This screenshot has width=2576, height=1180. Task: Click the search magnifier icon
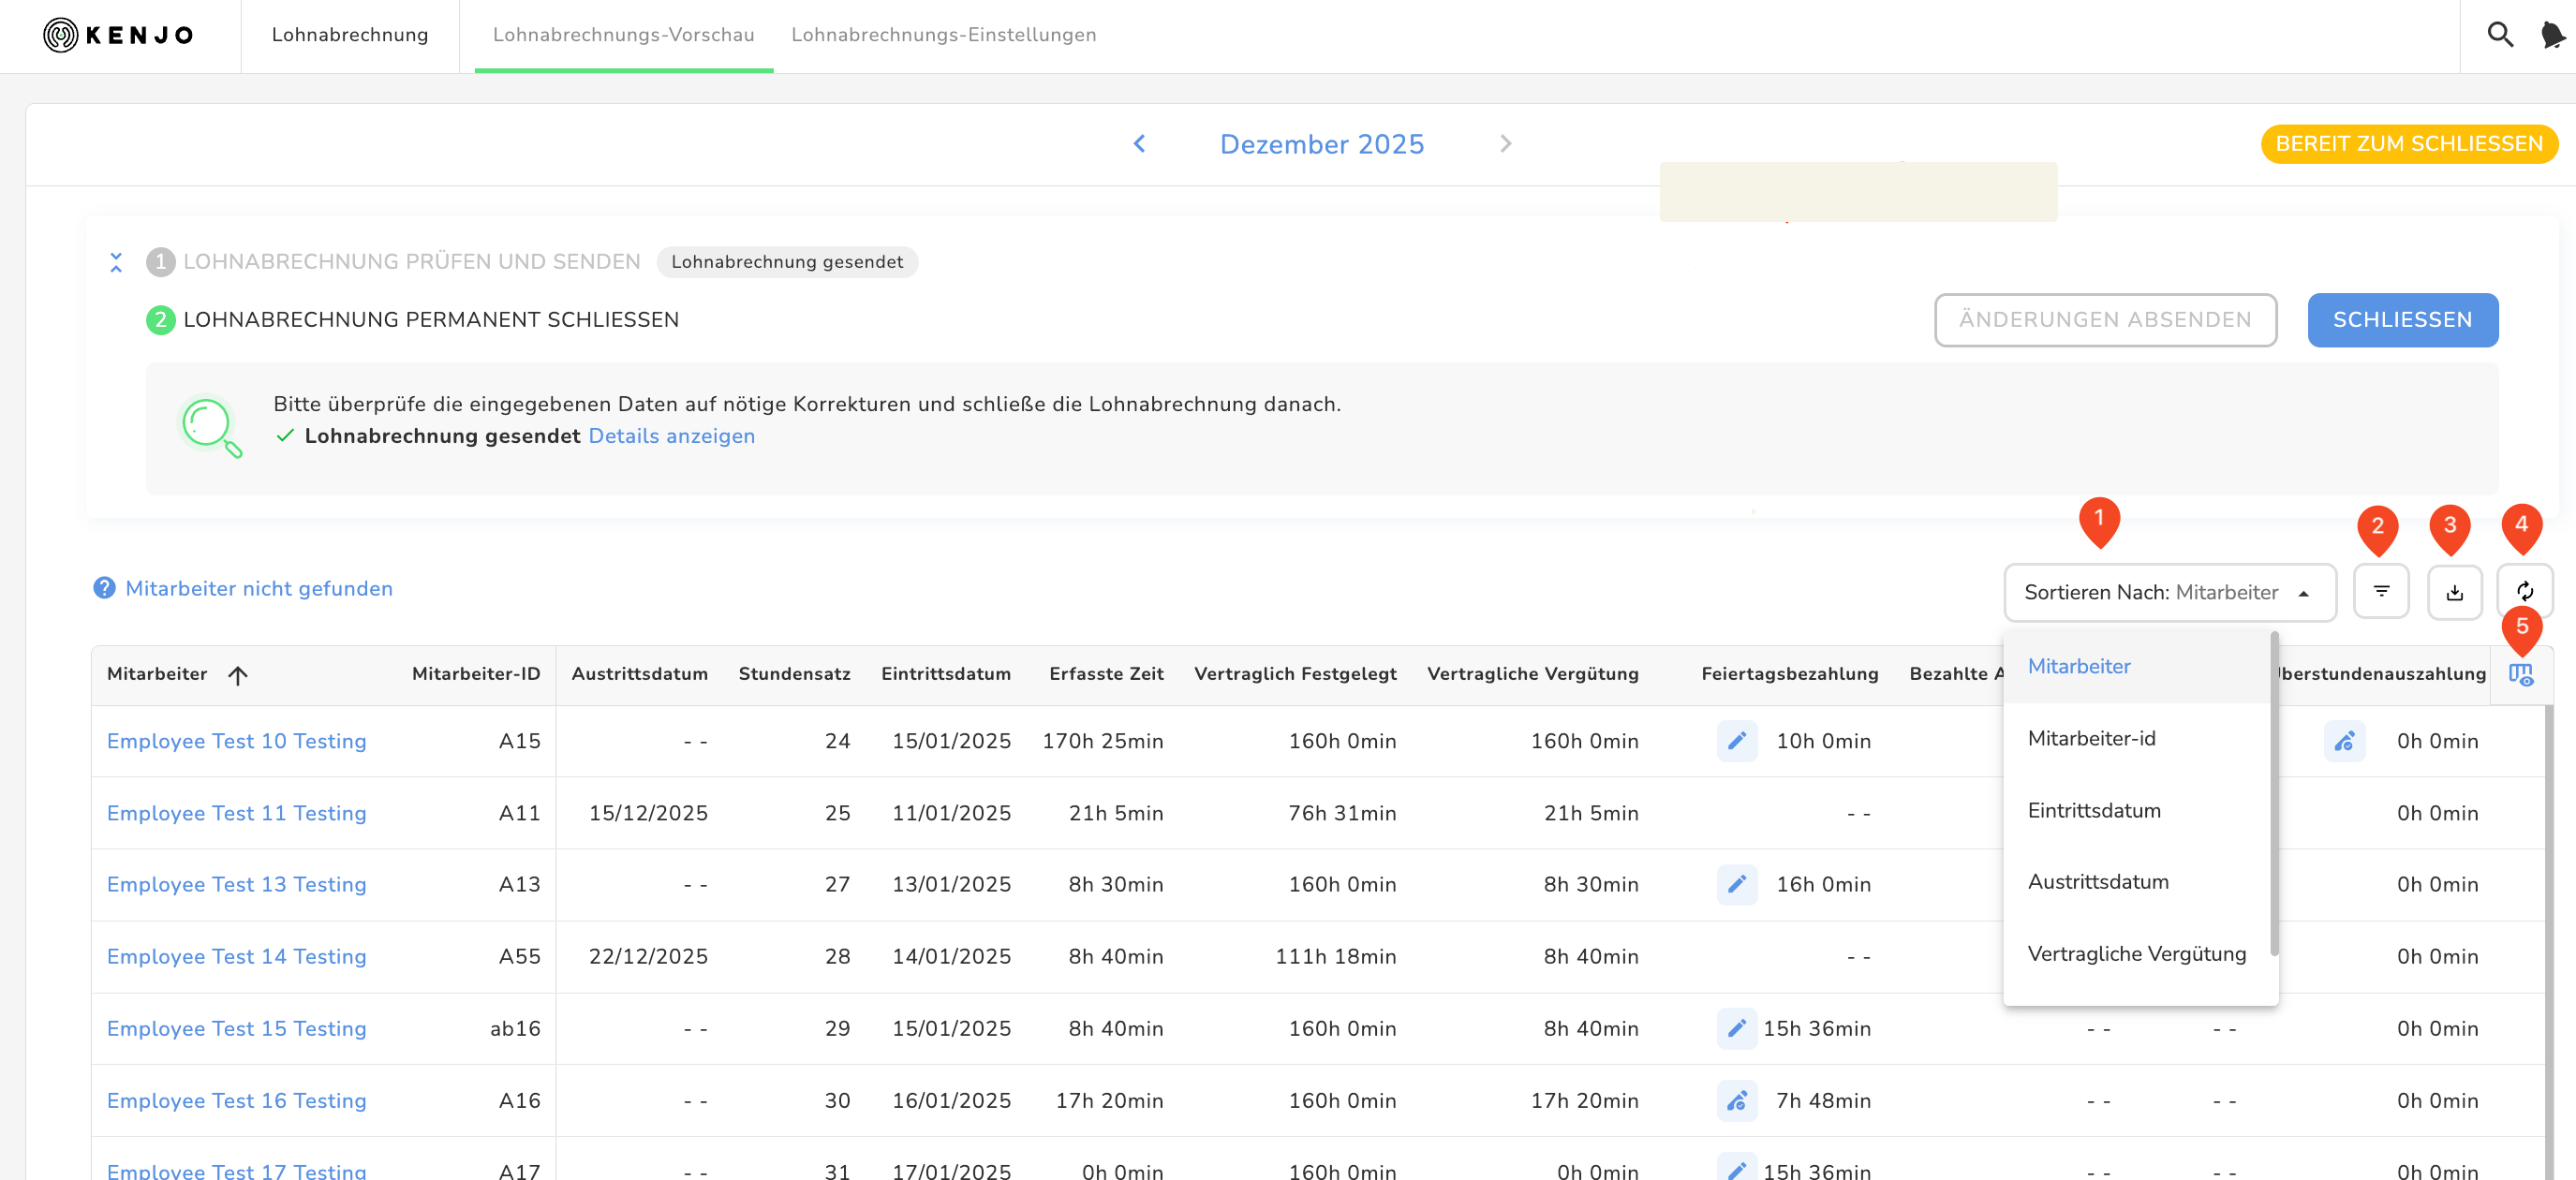(2499, 35)
